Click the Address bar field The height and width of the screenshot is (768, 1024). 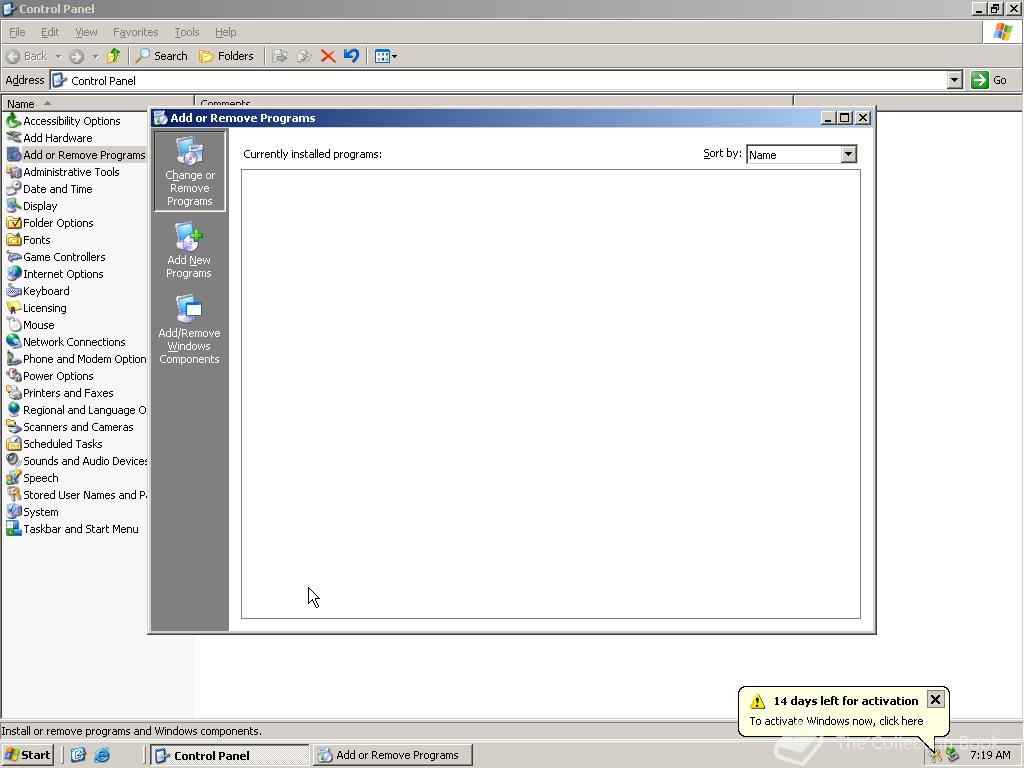[499, 80]
